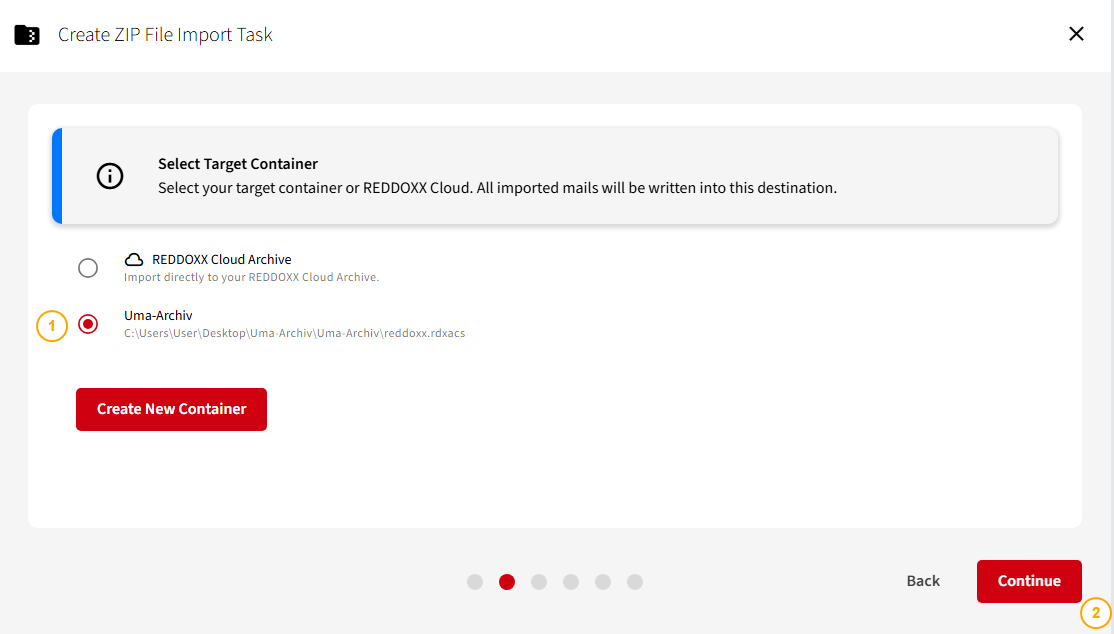Viewport: 1114px width, 634px height.
Task: Select the Uma-Archiv radio button
Action: 88,324
